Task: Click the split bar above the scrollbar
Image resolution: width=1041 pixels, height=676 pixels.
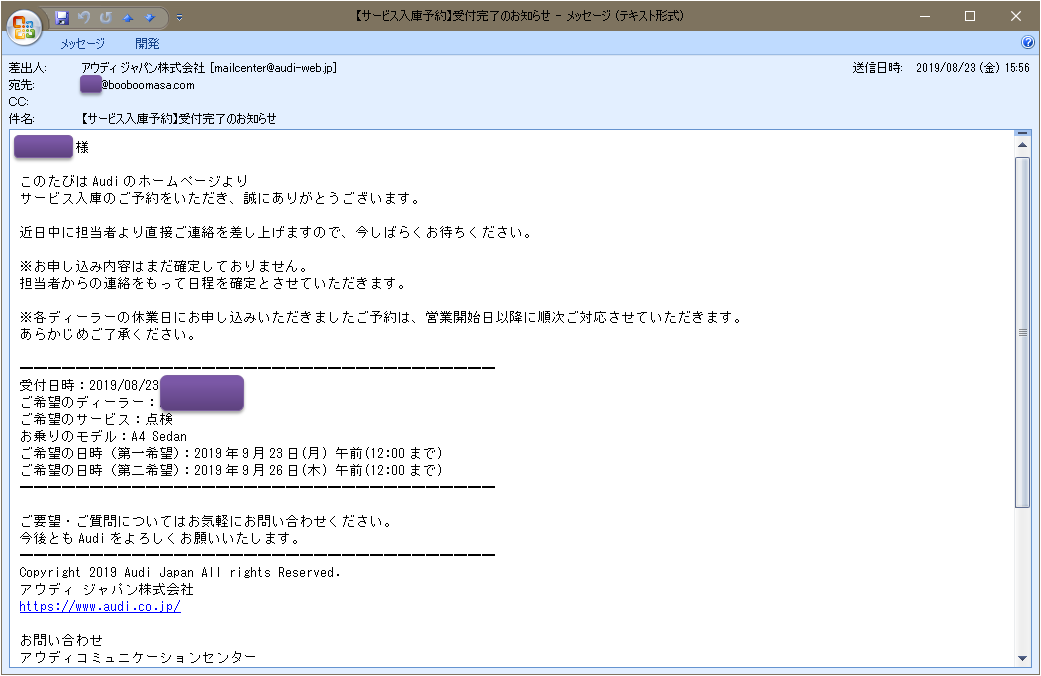Action: click(1022, 133)
